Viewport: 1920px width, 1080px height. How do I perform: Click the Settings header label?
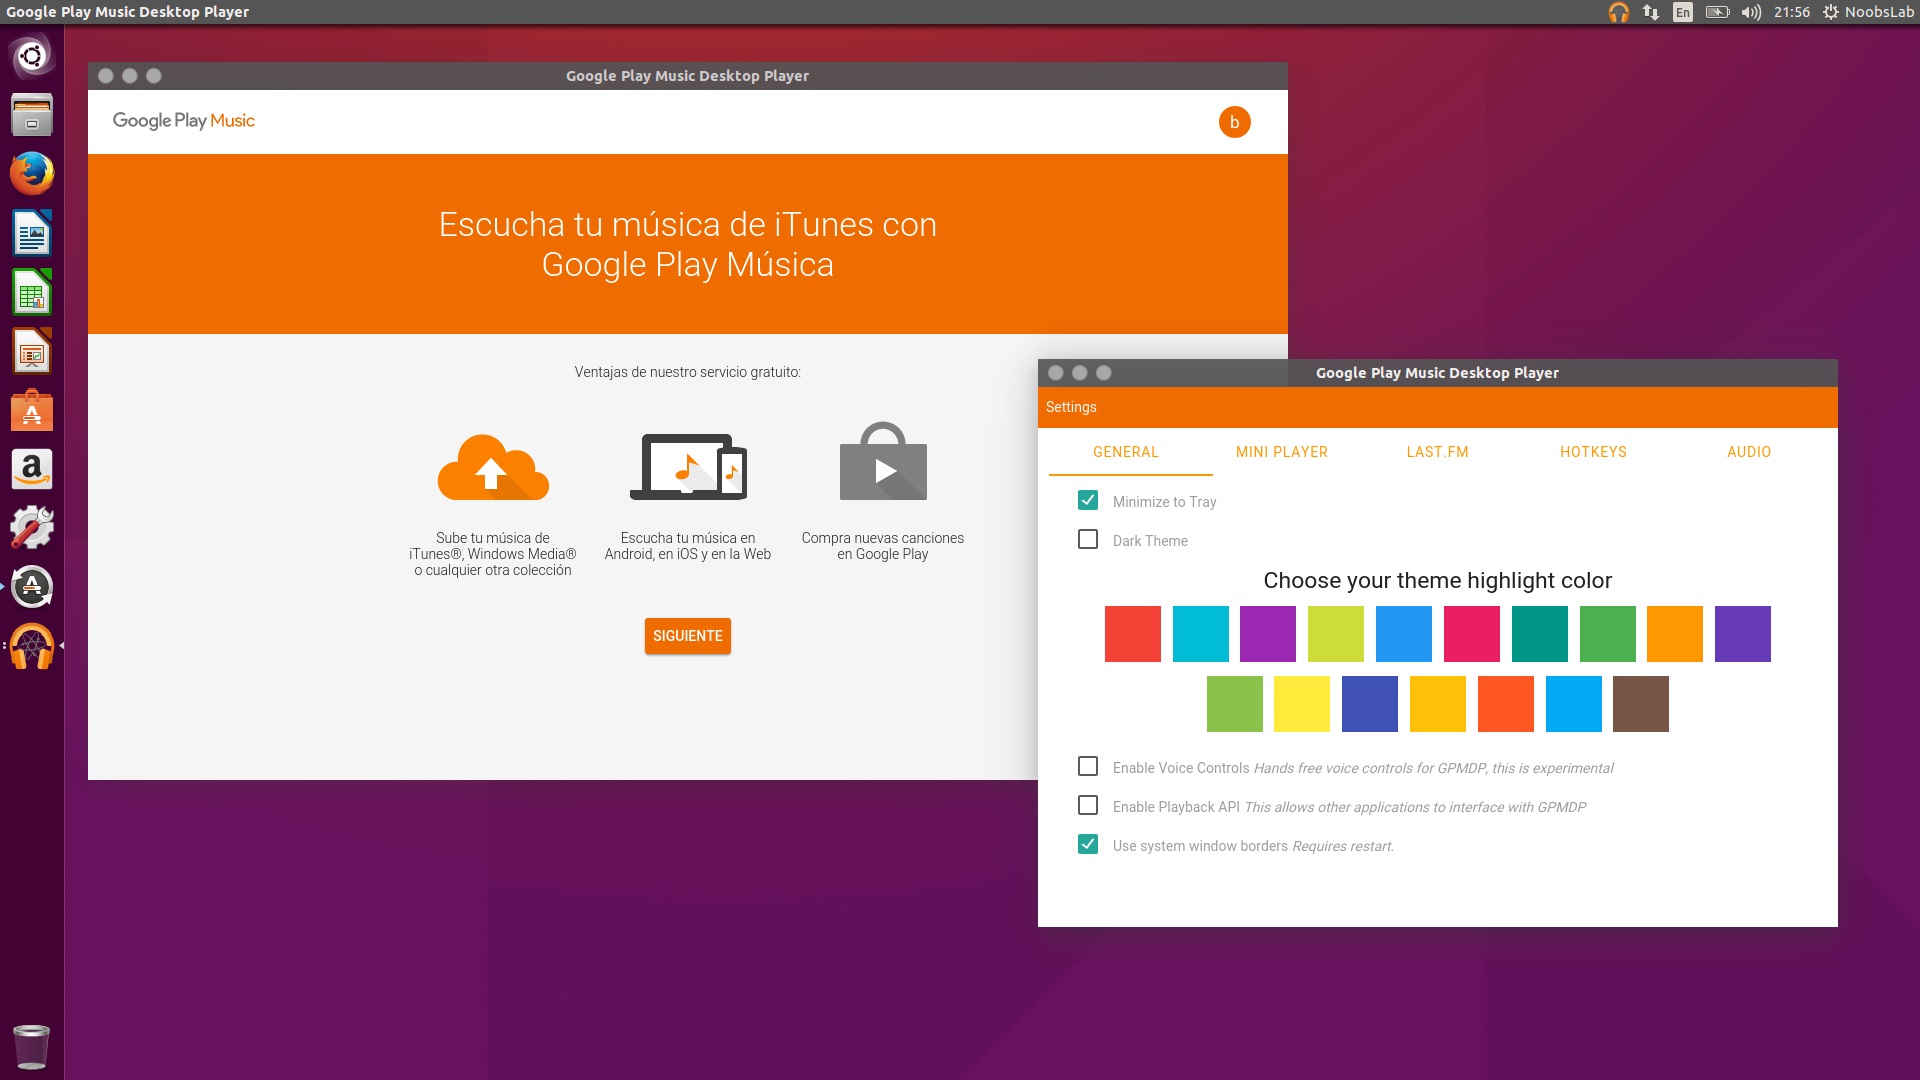click(1071, 407)
